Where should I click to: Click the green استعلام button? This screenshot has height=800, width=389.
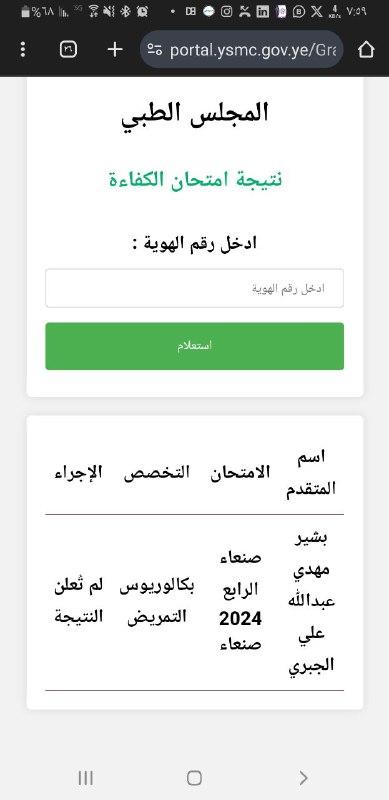194,346
